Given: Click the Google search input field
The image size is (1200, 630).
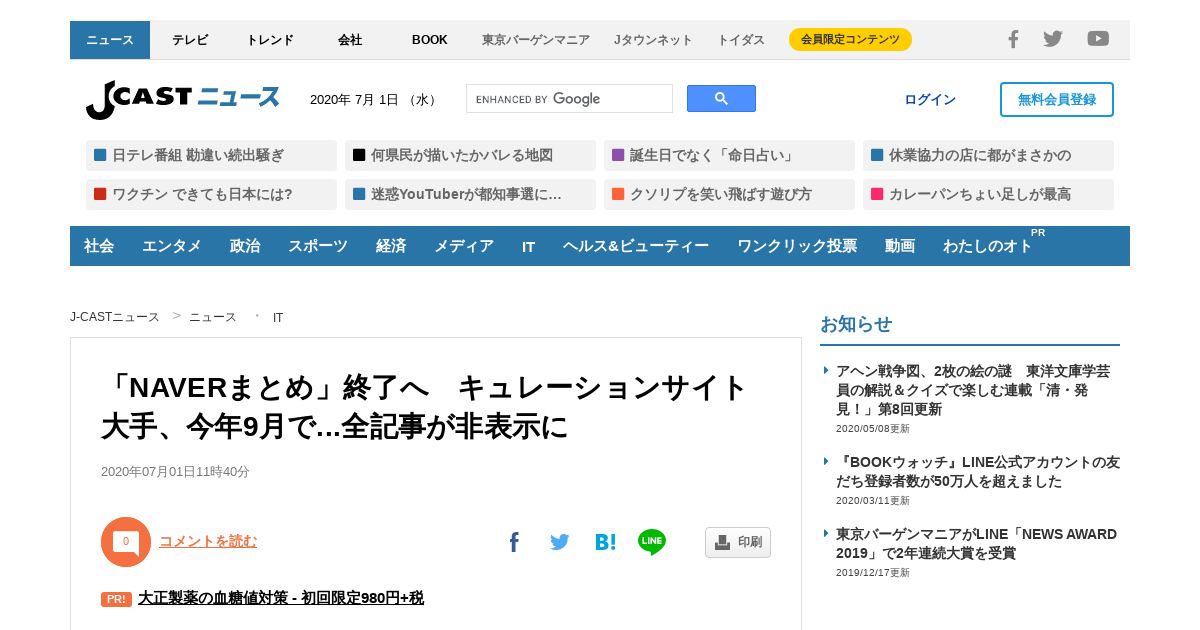Looking at the screenshot, I should [x=569, y=99].
